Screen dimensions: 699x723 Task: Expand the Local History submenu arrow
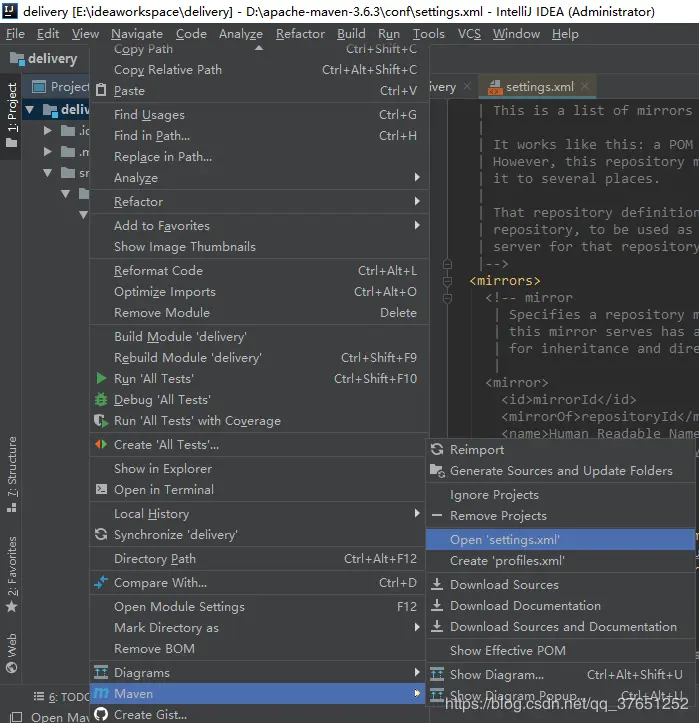click(417, 514)
